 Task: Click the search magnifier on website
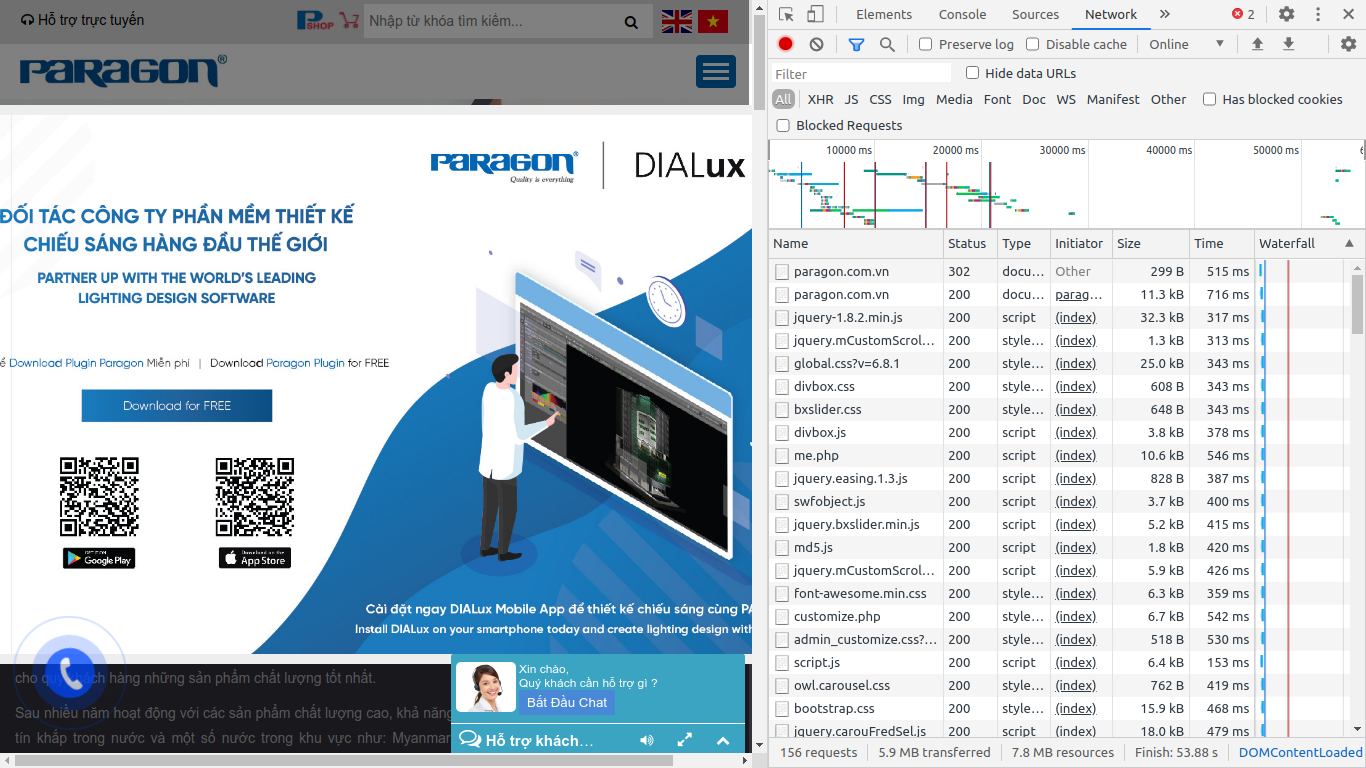631,22
